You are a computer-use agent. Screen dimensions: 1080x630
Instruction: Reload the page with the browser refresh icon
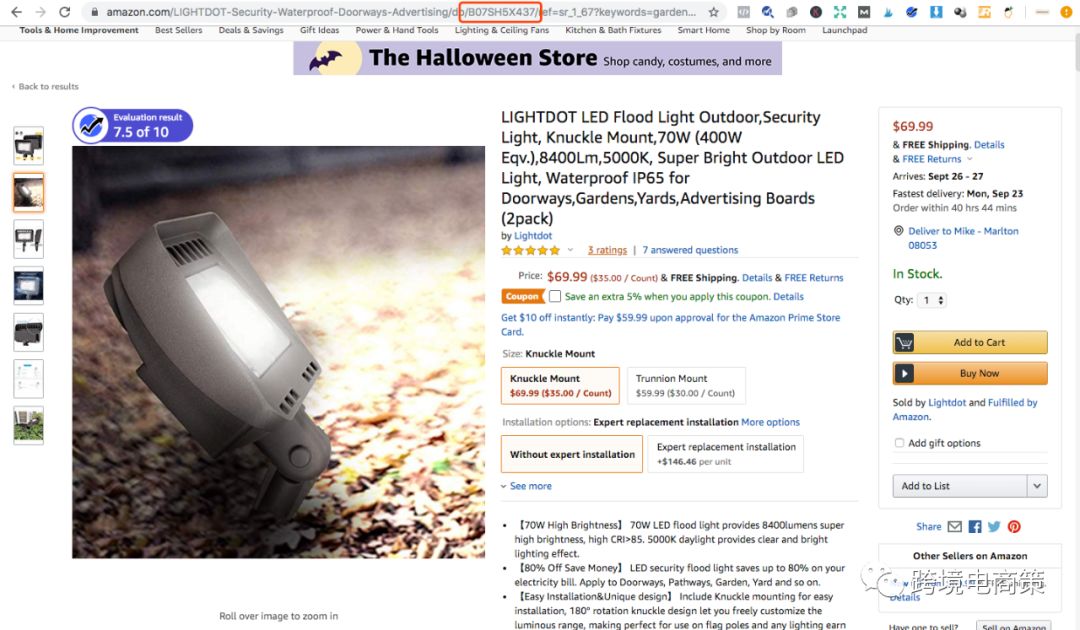point(64,12)
